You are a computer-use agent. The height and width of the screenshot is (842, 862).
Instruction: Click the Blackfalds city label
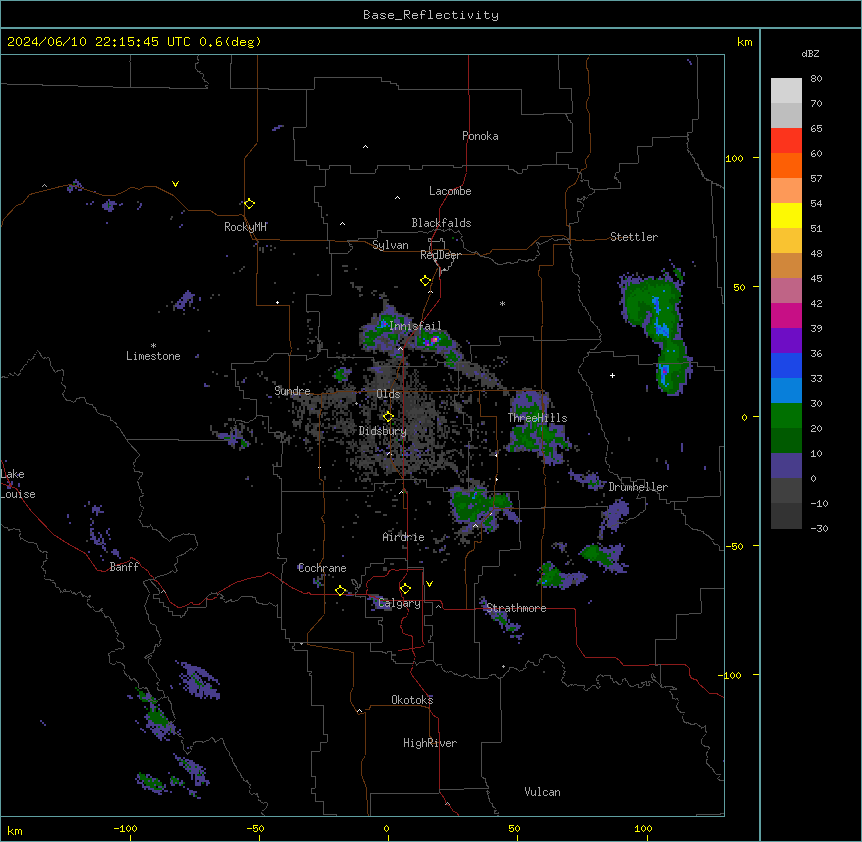(441, 223)
